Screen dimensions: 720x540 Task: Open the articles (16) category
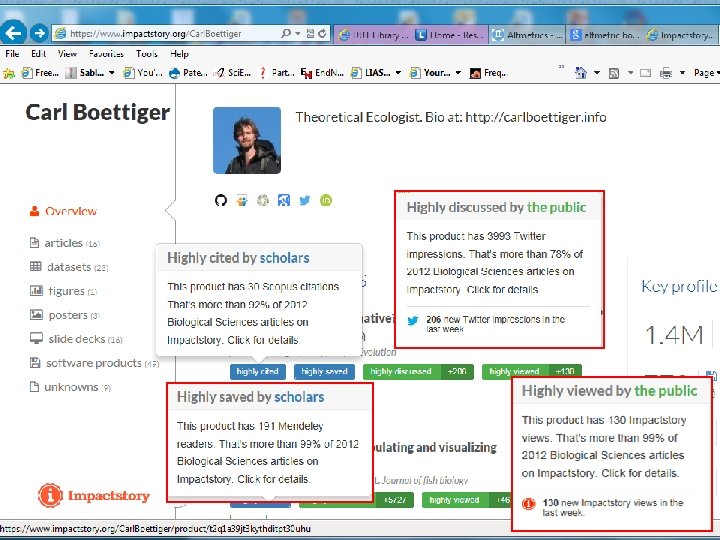click(x=65, y=243)
